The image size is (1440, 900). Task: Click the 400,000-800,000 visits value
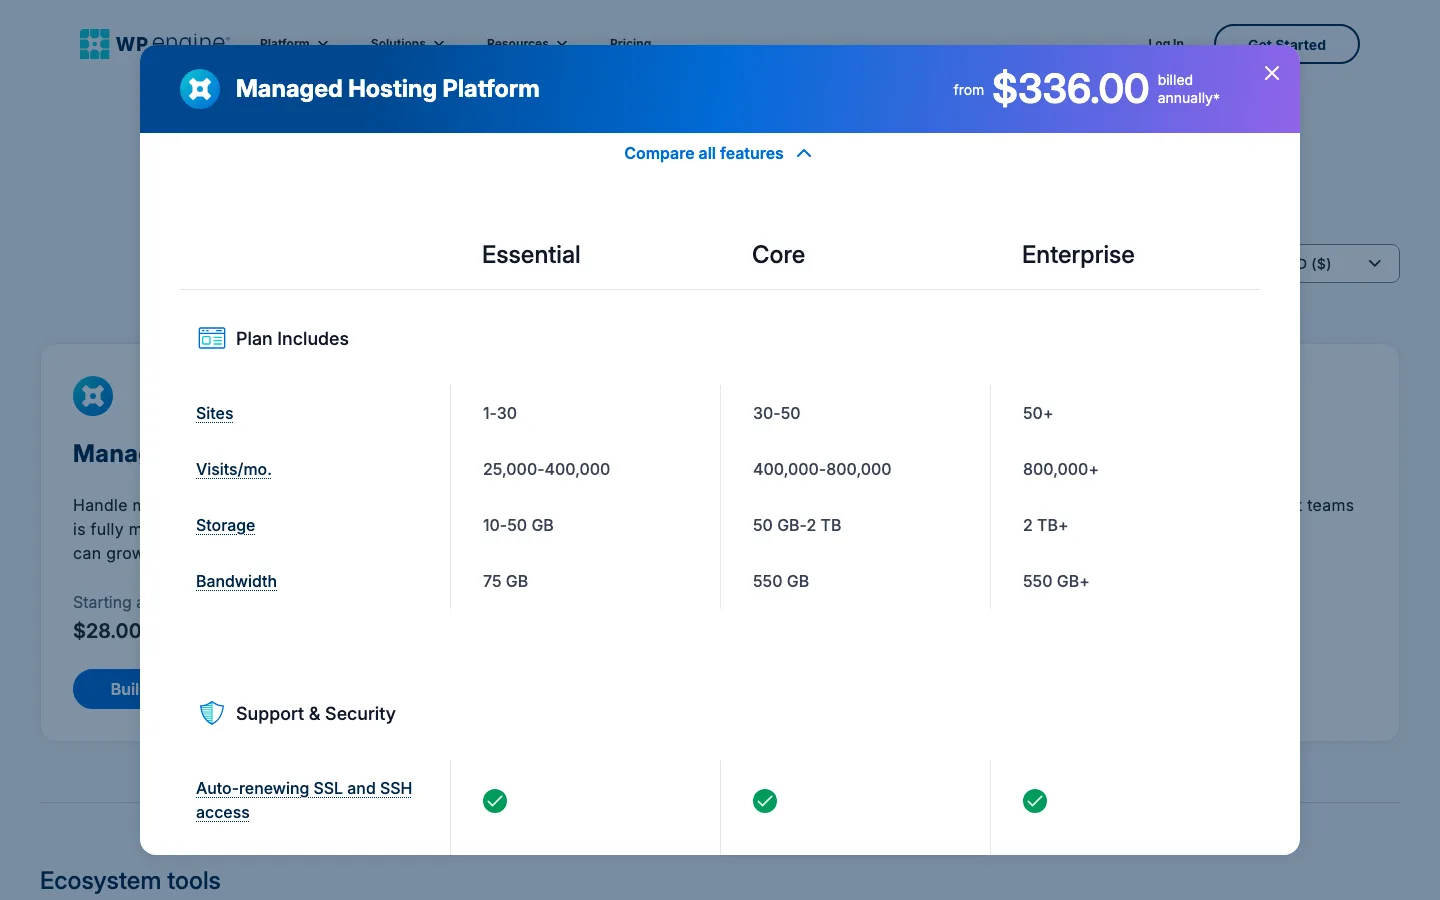point(822,469)
